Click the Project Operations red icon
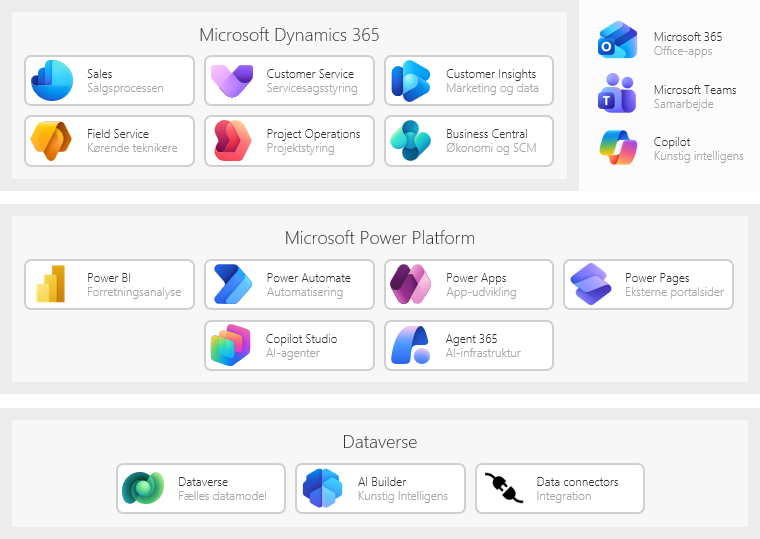 (x=232, y=141)
